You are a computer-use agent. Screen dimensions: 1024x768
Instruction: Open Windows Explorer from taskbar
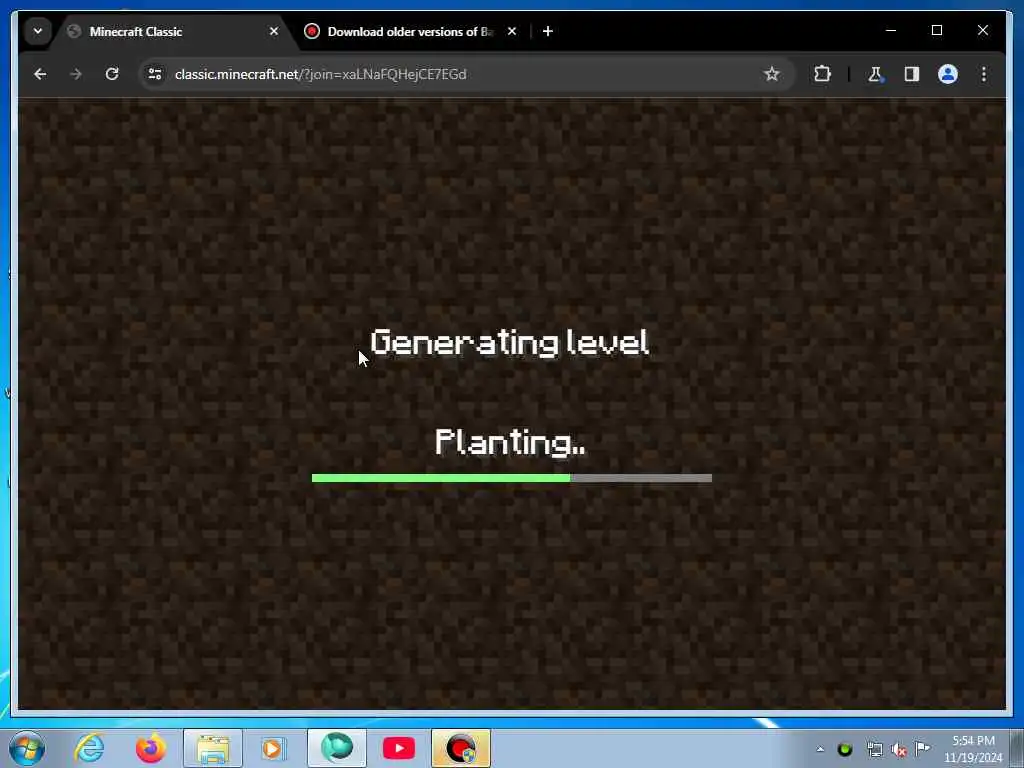(213, 748)
